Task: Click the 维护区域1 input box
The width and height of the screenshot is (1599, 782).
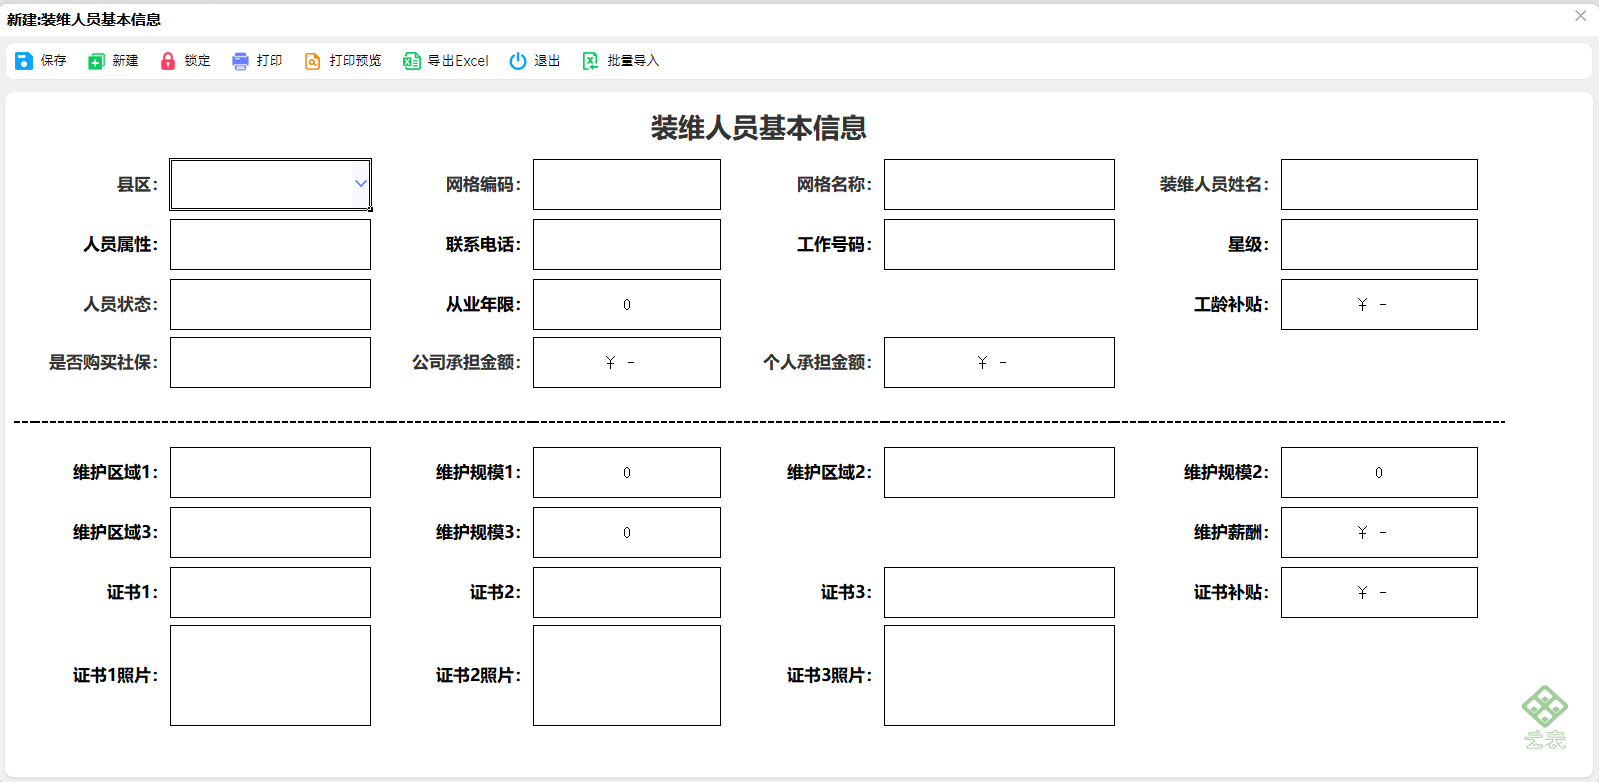Action: (x=270, y=473)
